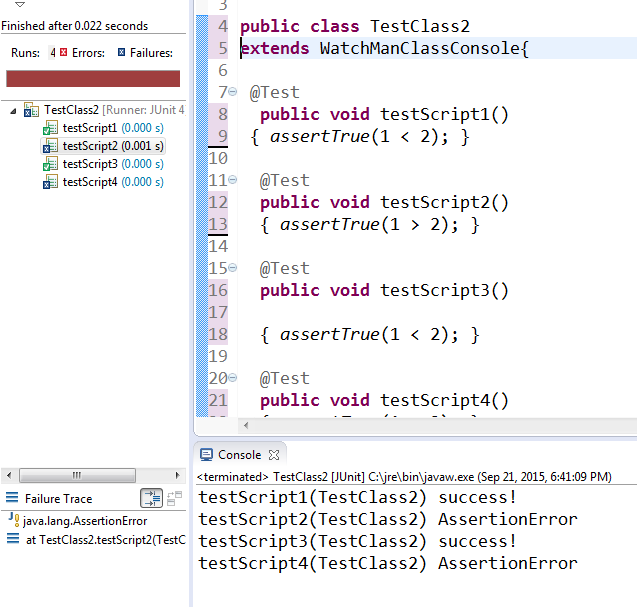Image resolution: width=637 pixels, height=607 pixels.
Task: Click 'Finished after 0.022 seconds' status
Action: tap(75, 26)
